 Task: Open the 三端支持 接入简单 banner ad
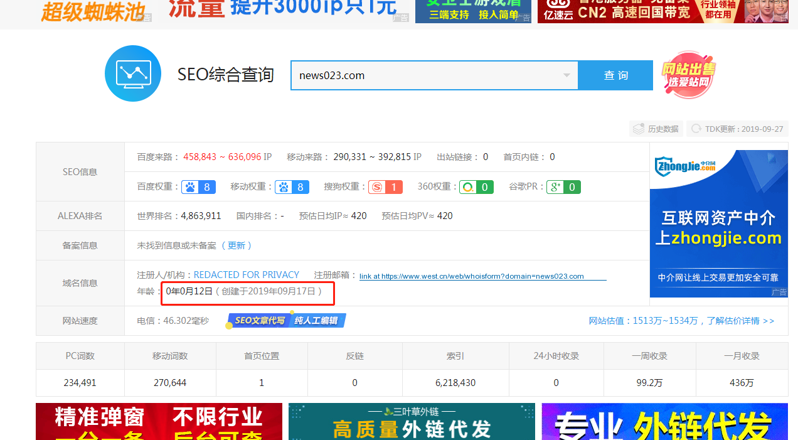click(473, 11)
